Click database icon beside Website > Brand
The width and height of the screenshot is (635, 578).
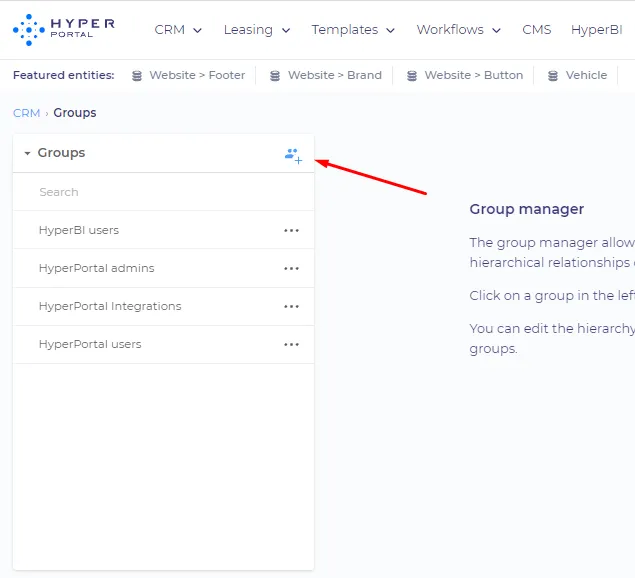click(275, 76)
